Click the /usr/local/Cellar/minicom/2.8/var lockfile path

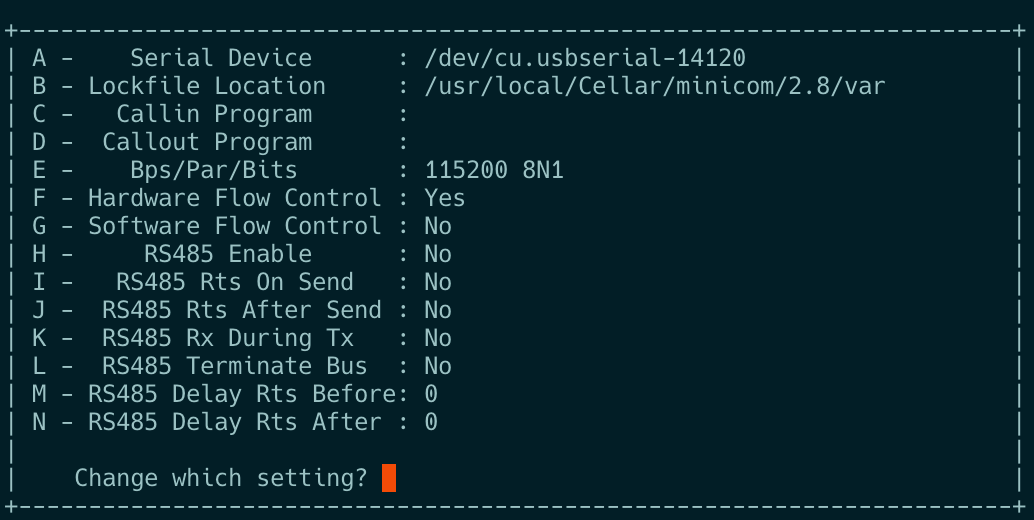pyautogui.click(x=655, y=86)
